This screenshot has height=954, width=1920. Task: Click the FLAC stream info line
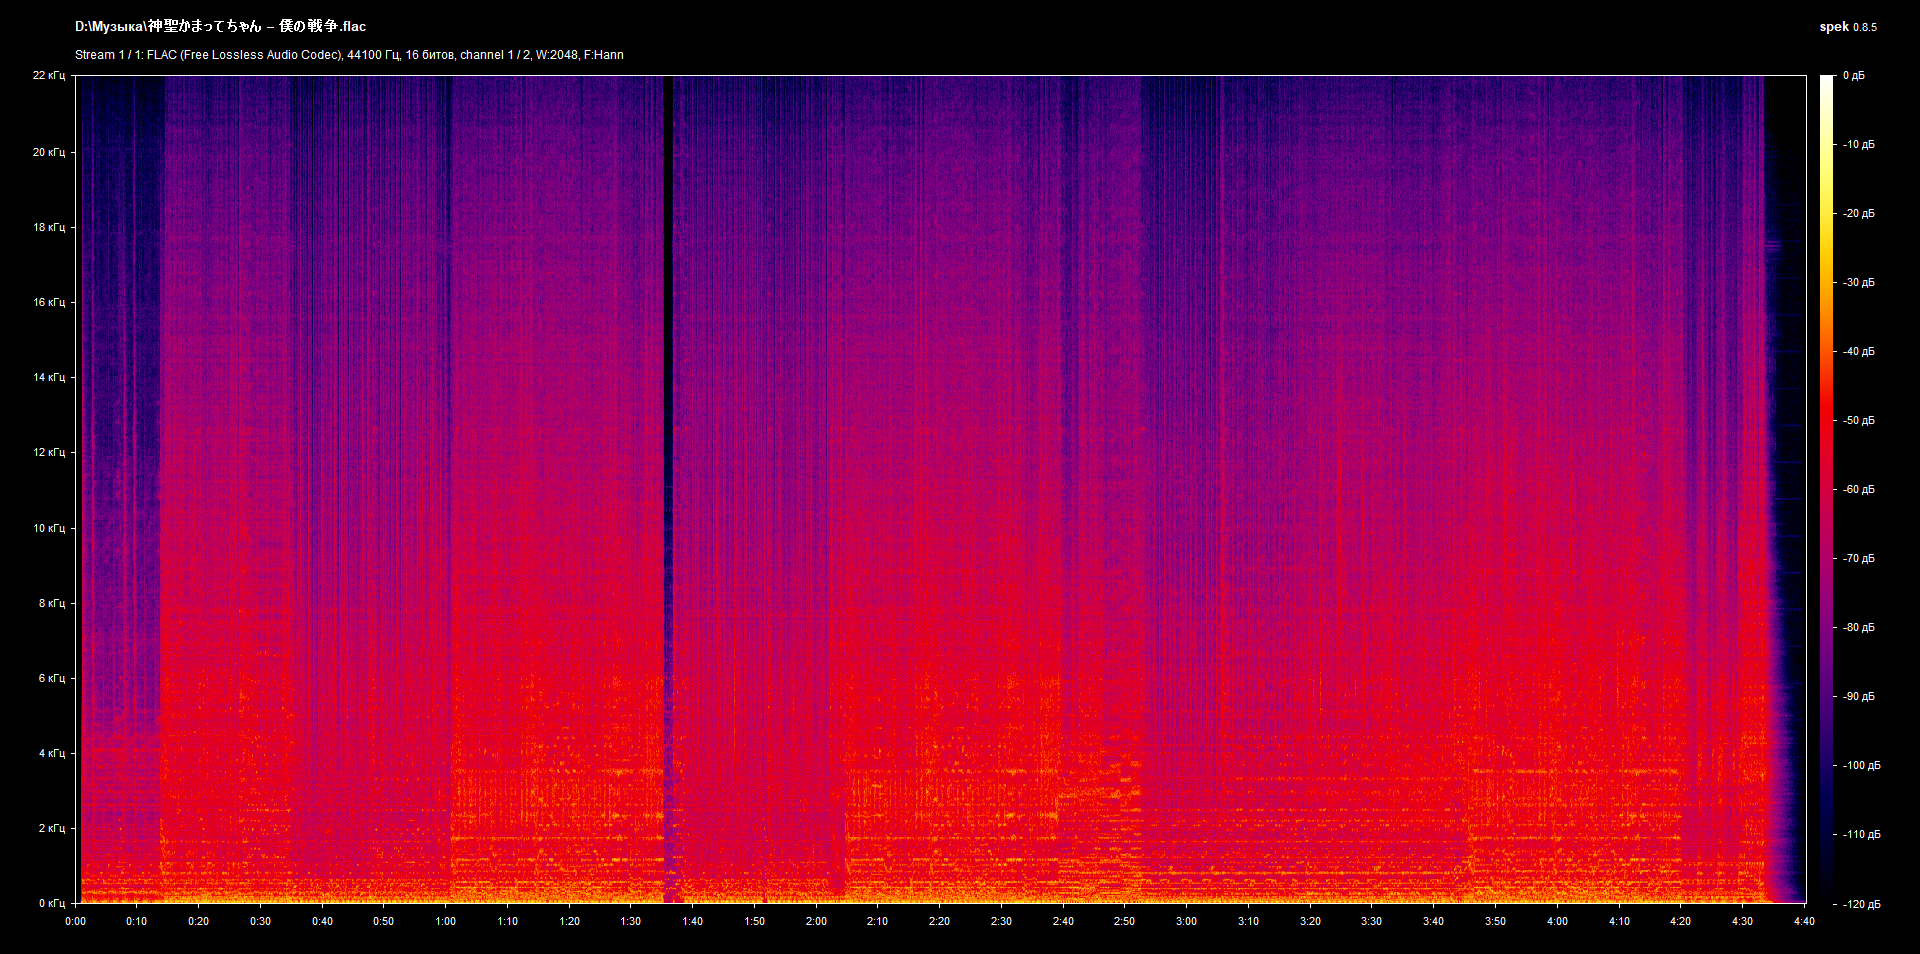(349, 55)
